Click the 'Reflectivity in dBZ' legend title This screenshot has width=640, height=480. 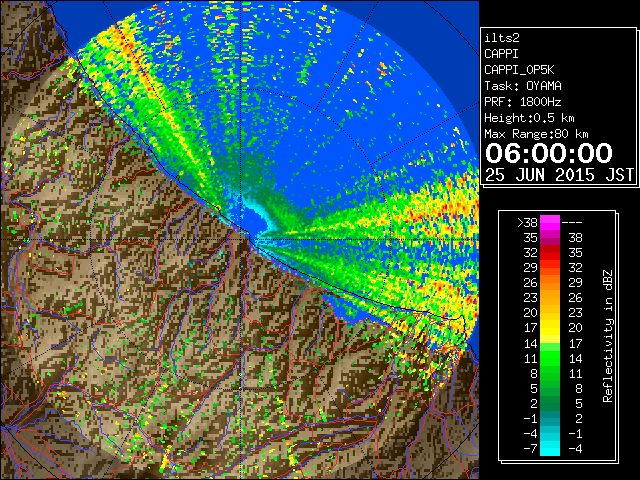coord(608,336)
